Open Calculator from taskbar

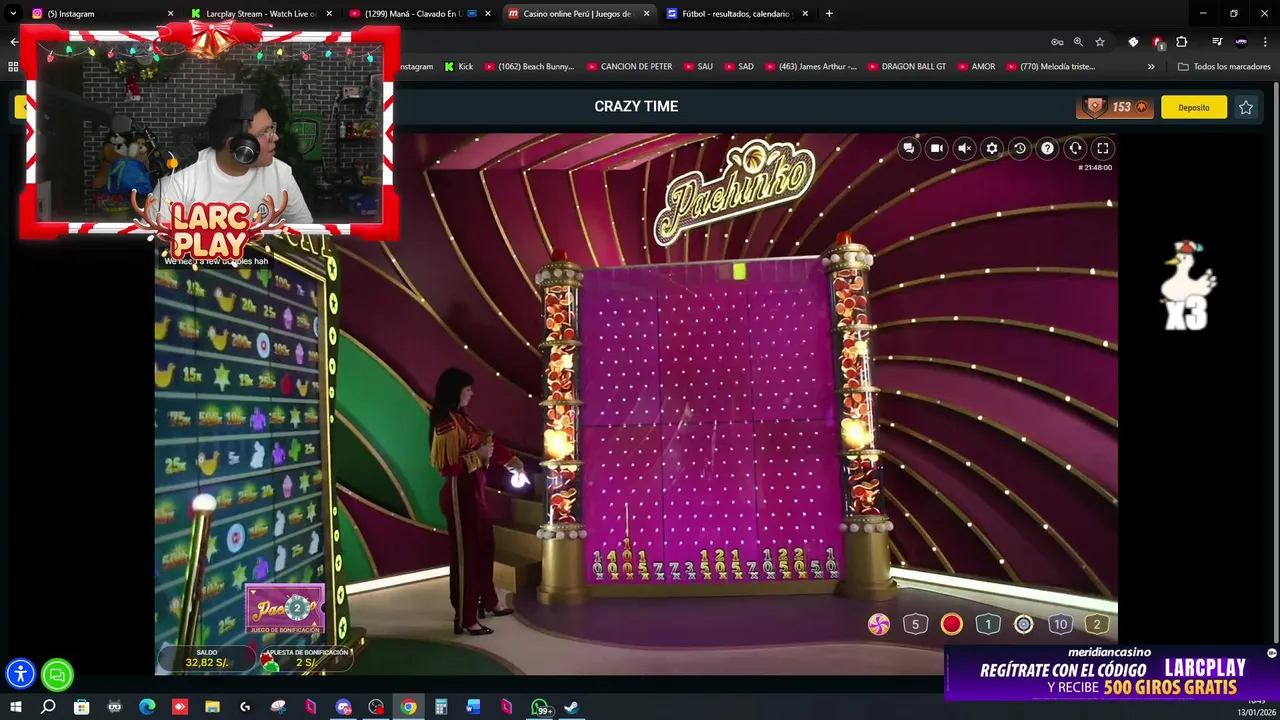(x=441, y=707)
